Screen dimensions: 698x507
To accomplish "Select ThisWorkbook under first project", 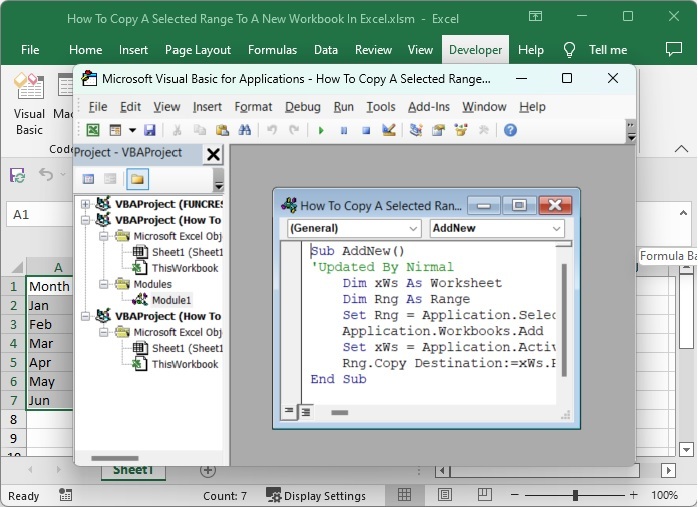I will coord(185,268).
